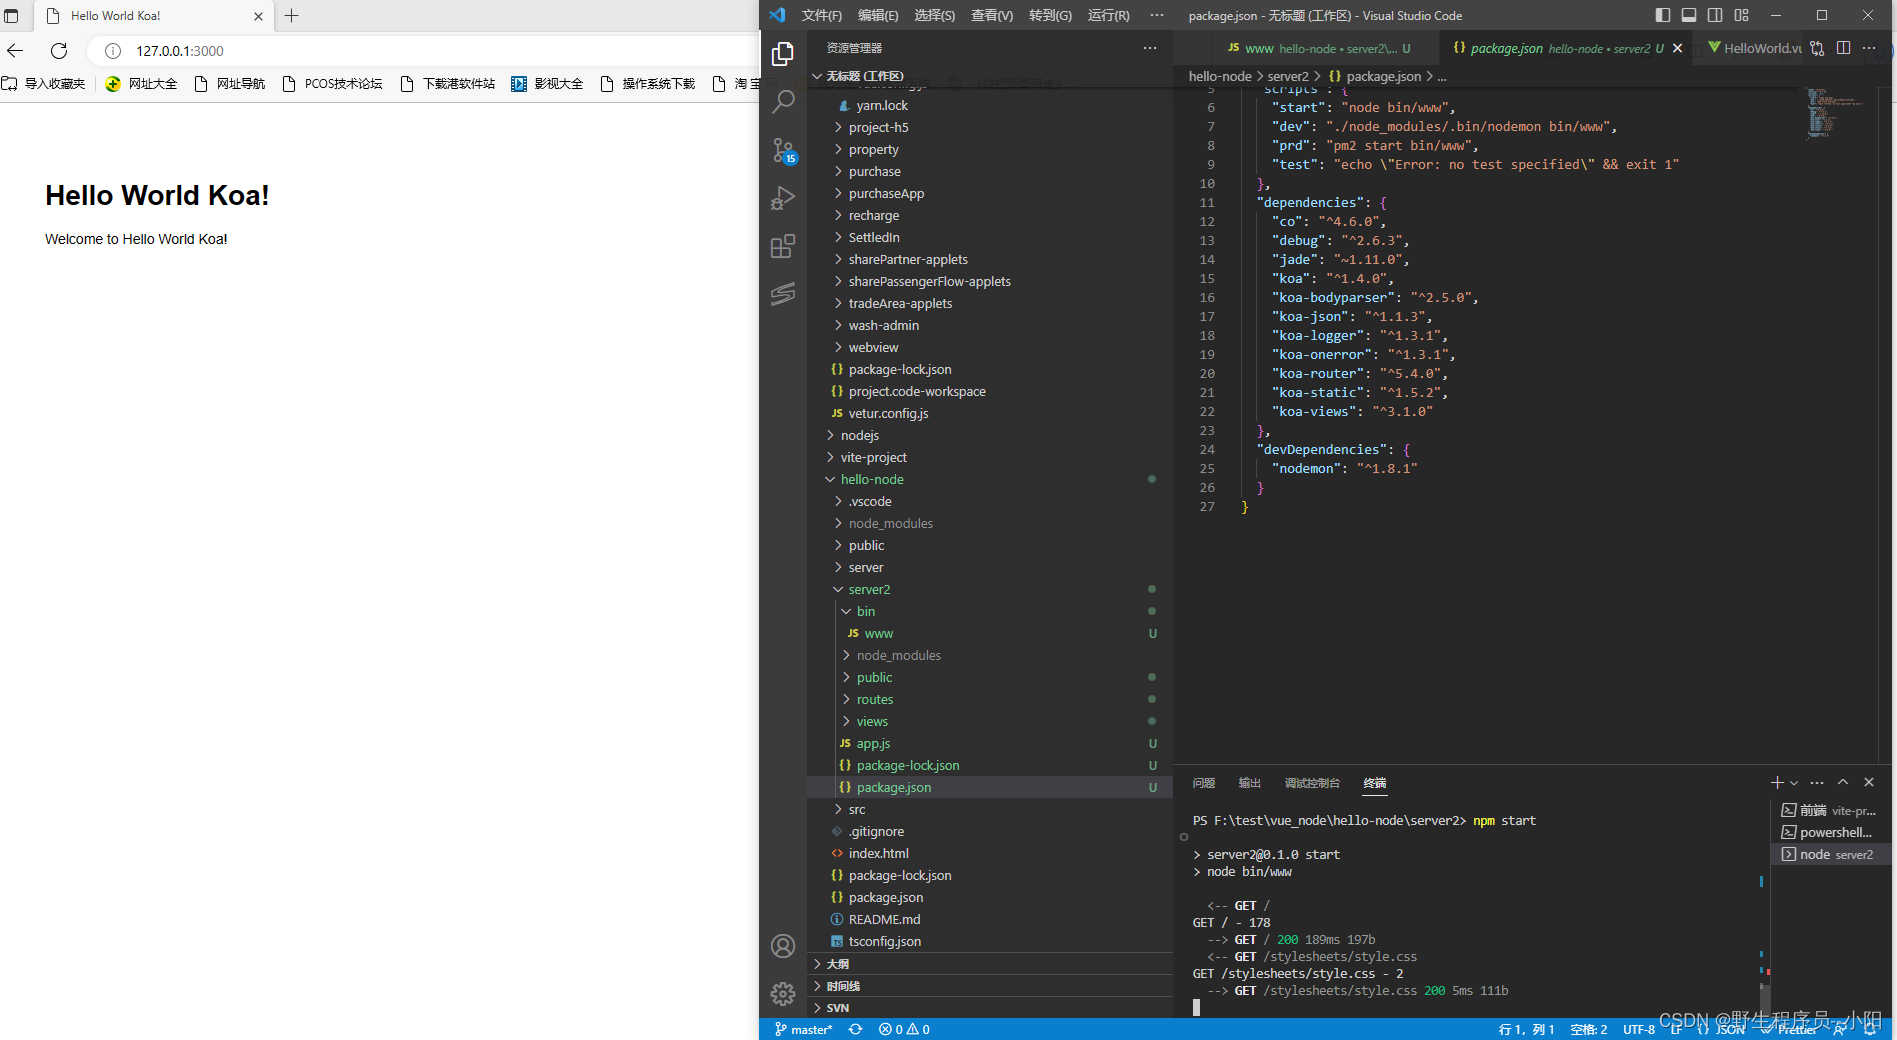Expand the routes folder
This screenshot has height=1040, width=1897.
point(875,700)
